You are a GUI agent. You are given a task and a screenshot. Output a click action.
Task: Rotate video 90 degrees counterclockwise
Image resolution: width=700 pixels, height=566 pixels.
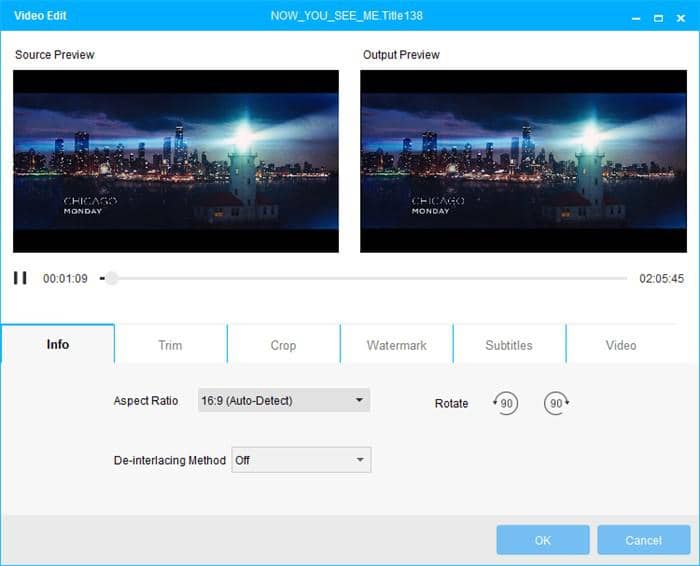[505, 403]
